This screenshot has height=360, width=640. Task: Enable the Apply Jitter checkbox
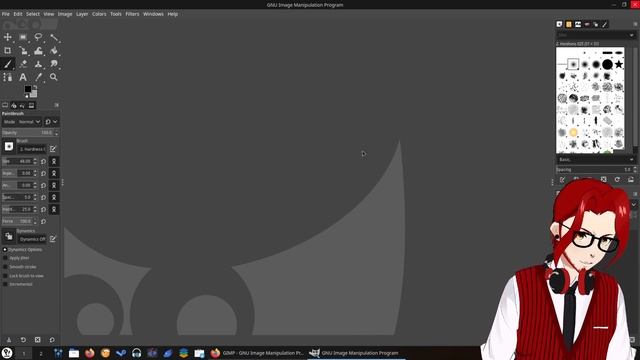click(x=5, y=258)
